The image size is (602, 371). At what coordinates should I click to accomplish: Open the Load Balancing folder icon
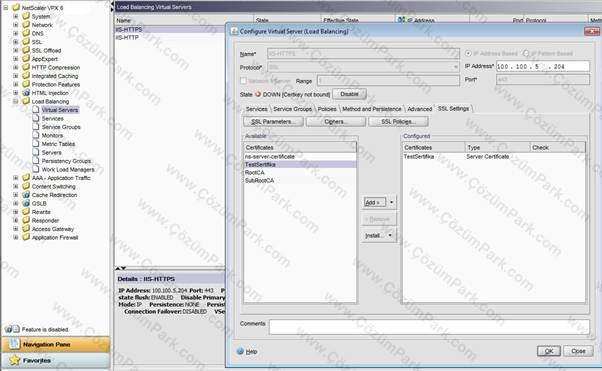click(26, 101)
